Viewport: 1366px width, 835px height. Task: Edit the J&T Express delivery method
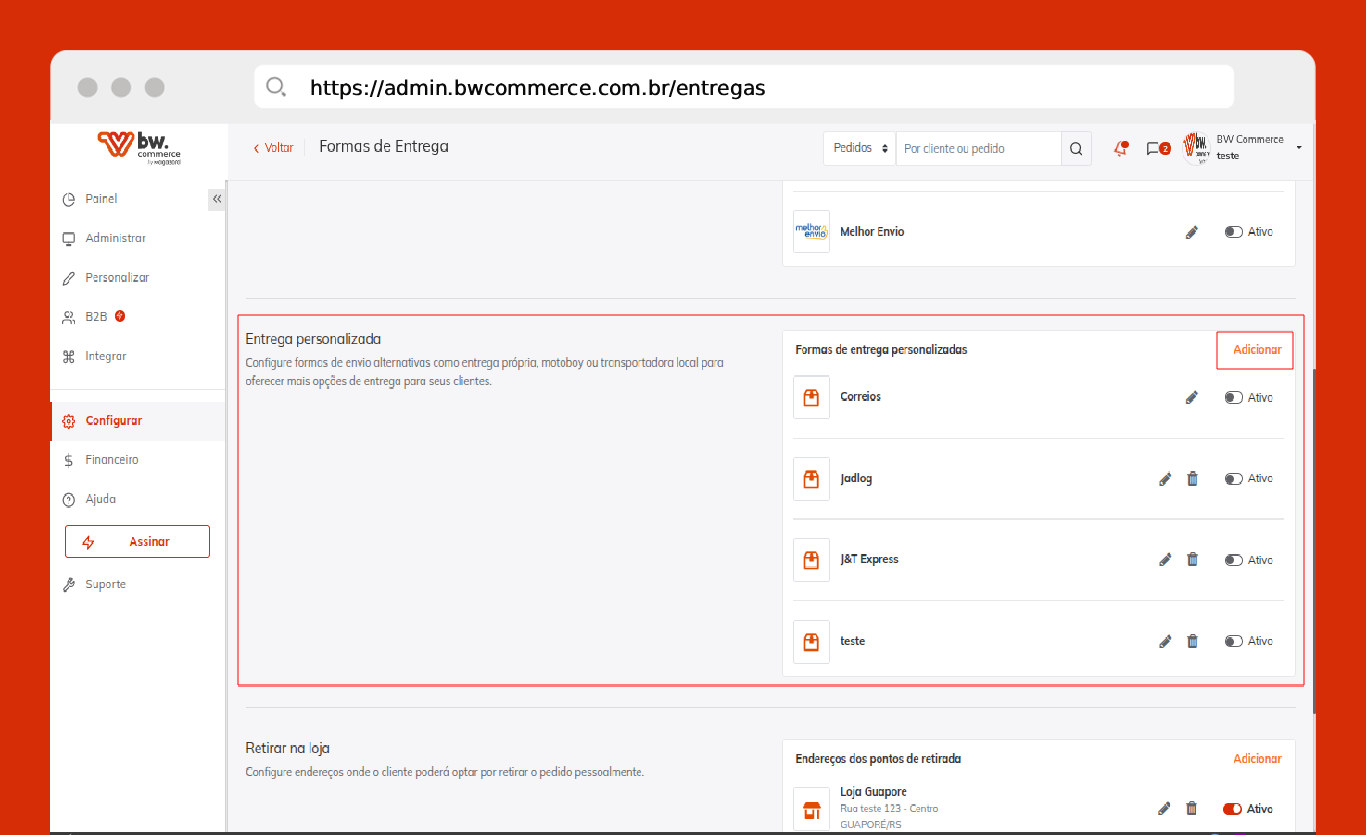pyautogui.click(x=1165, y=560)
